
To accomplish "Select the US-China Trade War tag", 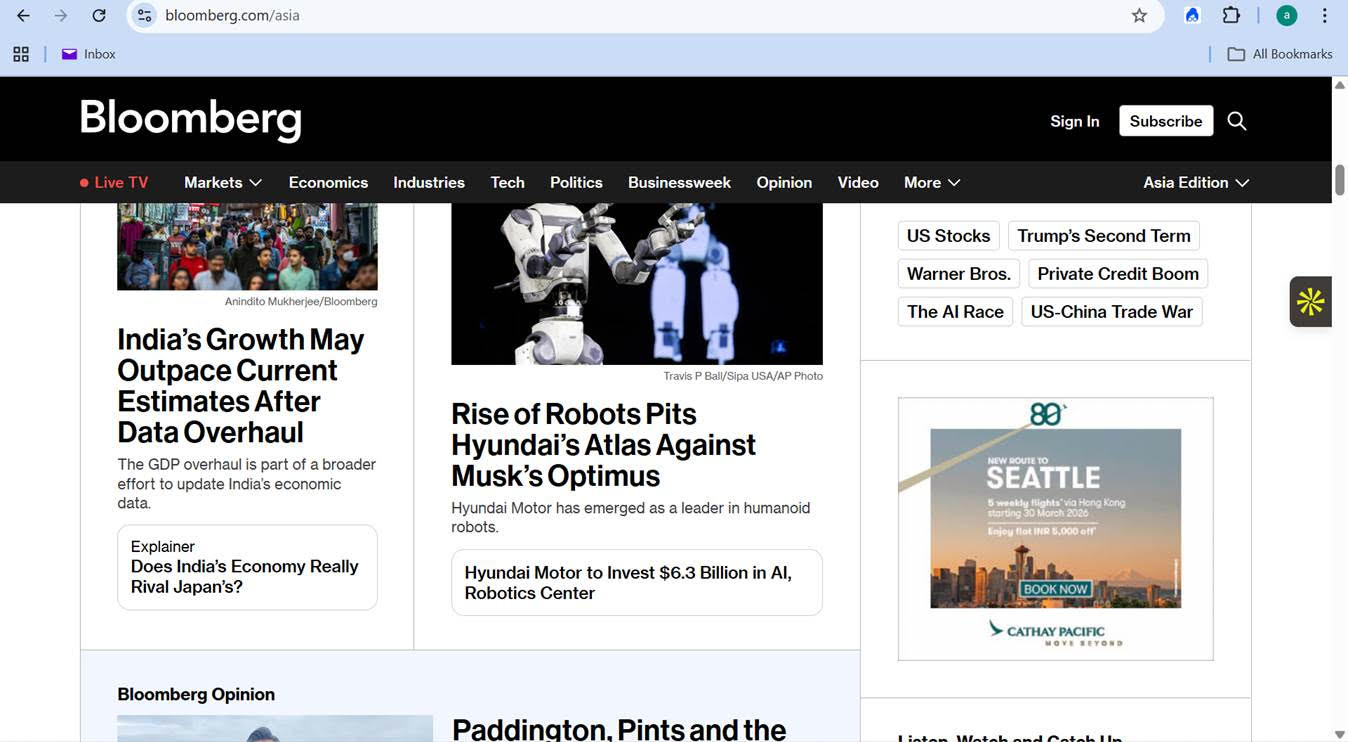I will 1112,312.
